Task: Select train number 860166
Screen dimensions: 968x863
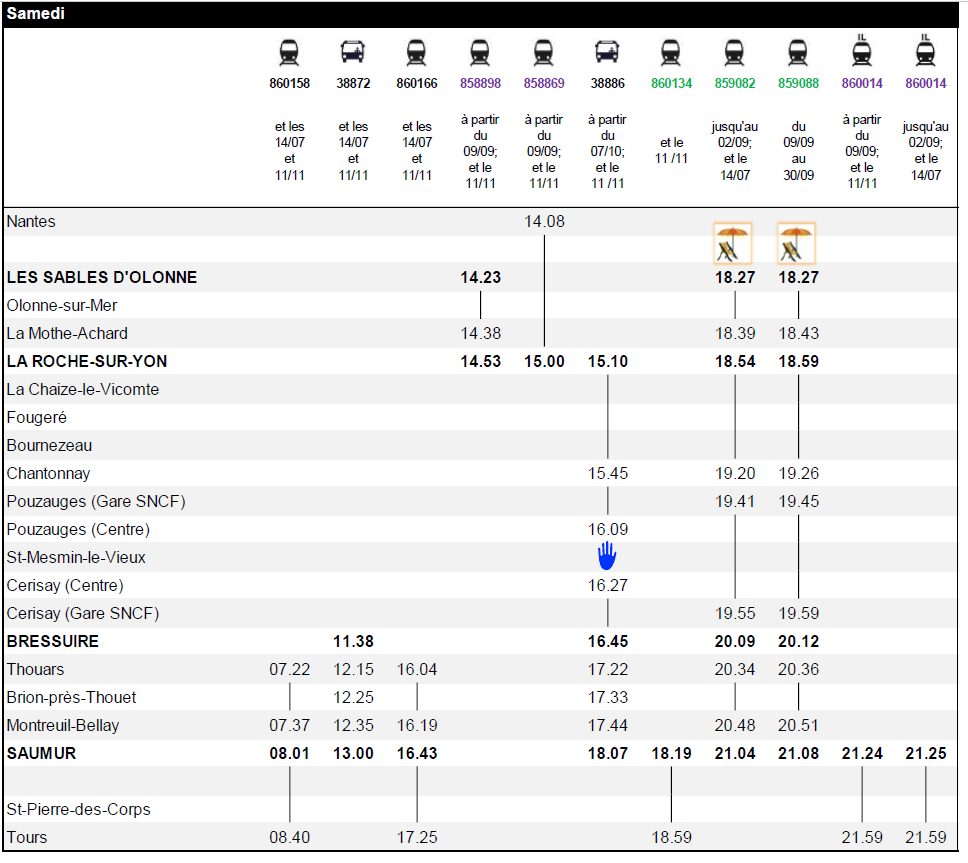Action: (417, 83)
